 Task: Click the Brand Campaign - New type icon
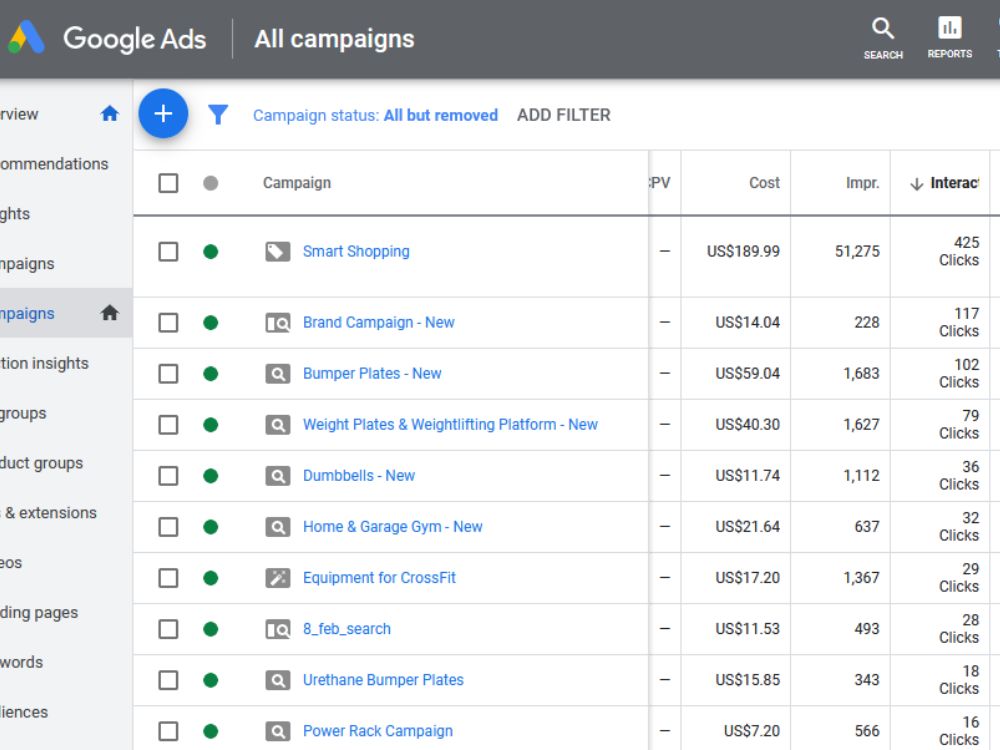pyautogui.click(x=277, y=323)
